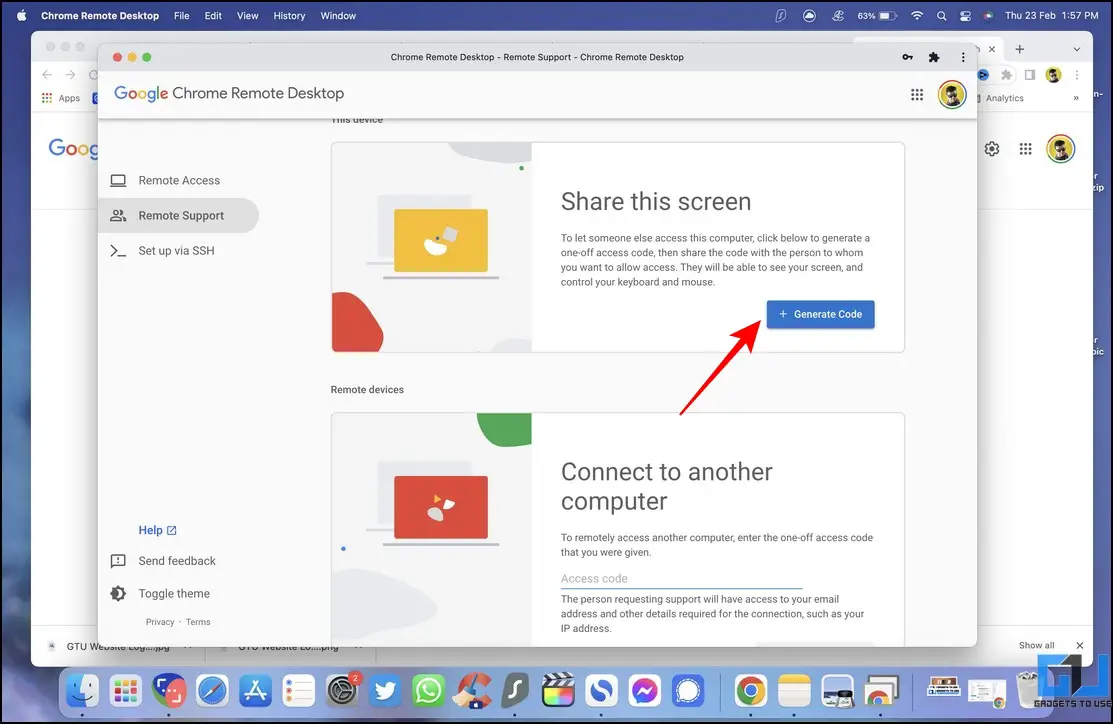Open Google Chrome from the dock
This screenshot has height=724, width=1113.
pos(750,690)
